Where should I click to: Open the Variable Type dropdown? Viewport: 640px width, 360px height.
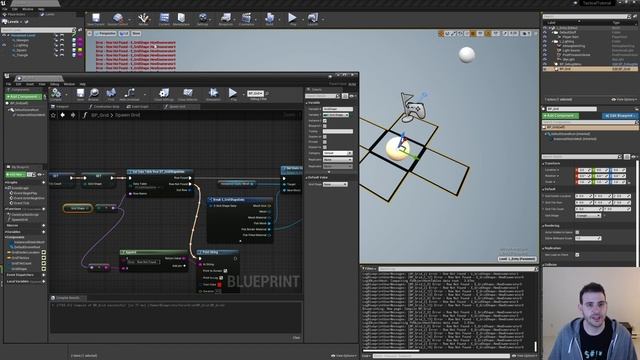[x=336, y=115]
